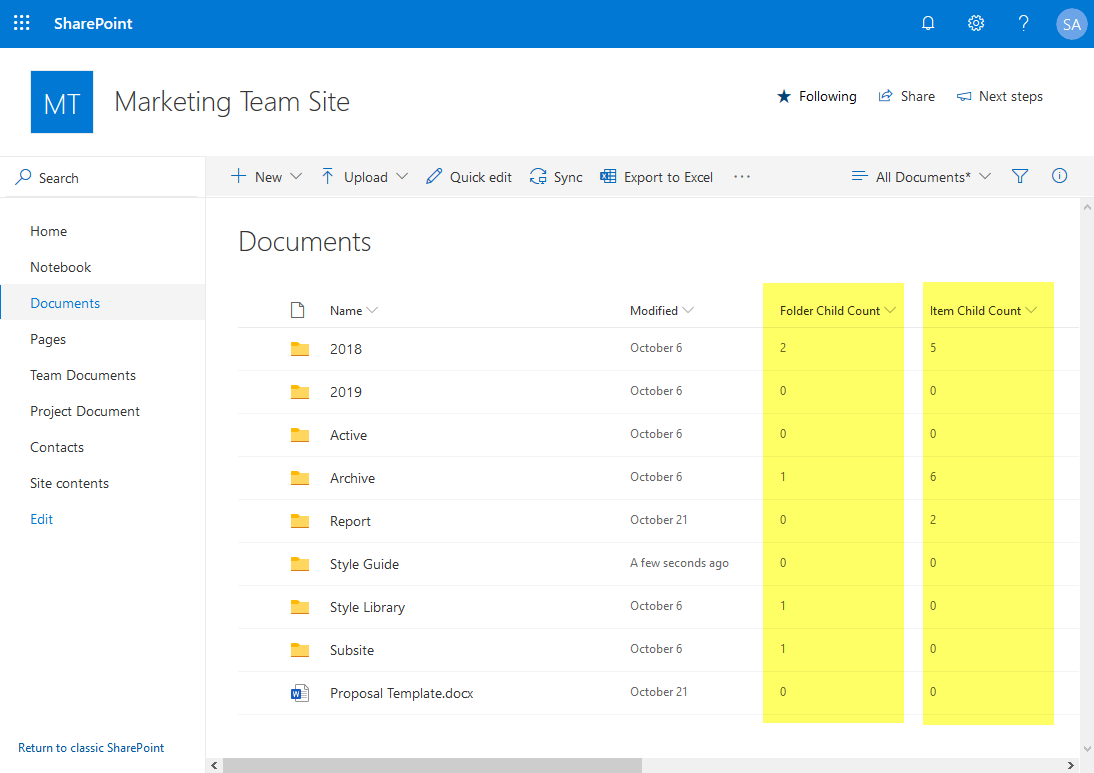1094x773 pixels.
Task: Click the notifications bell icon
Action: (928, 22)
